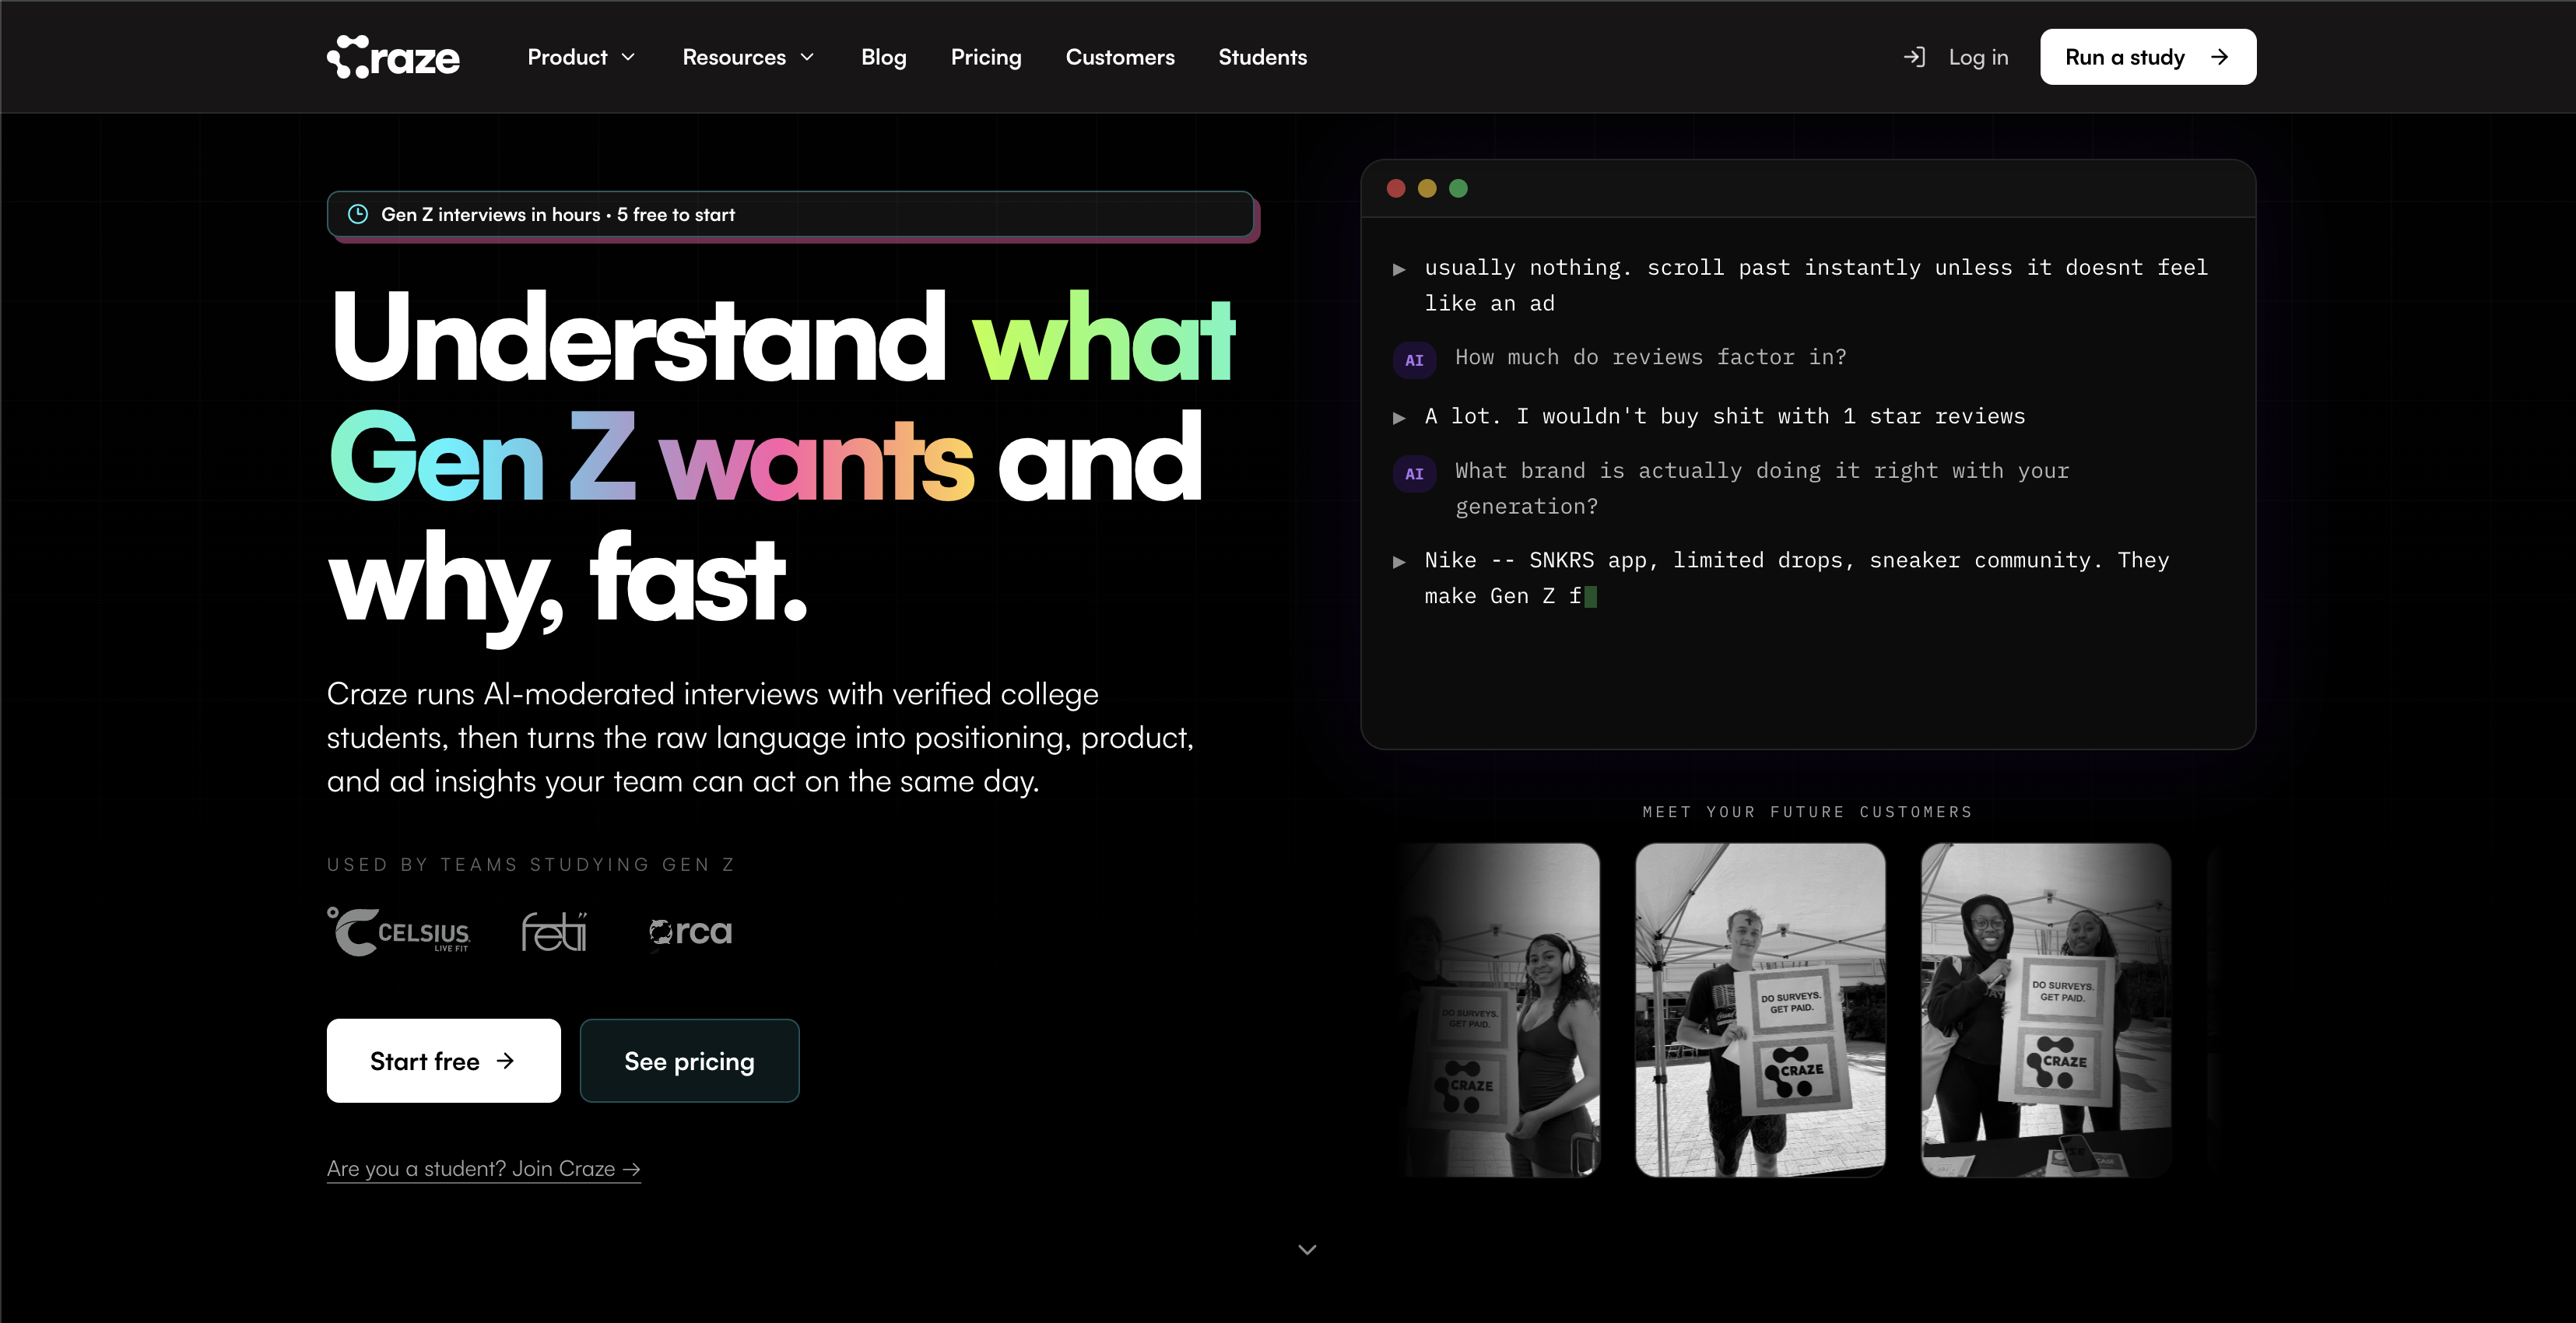Screen dimensions: 2576x1323
Task: Click the Gen Z interviews in hours banner
Action: [792, 215]
